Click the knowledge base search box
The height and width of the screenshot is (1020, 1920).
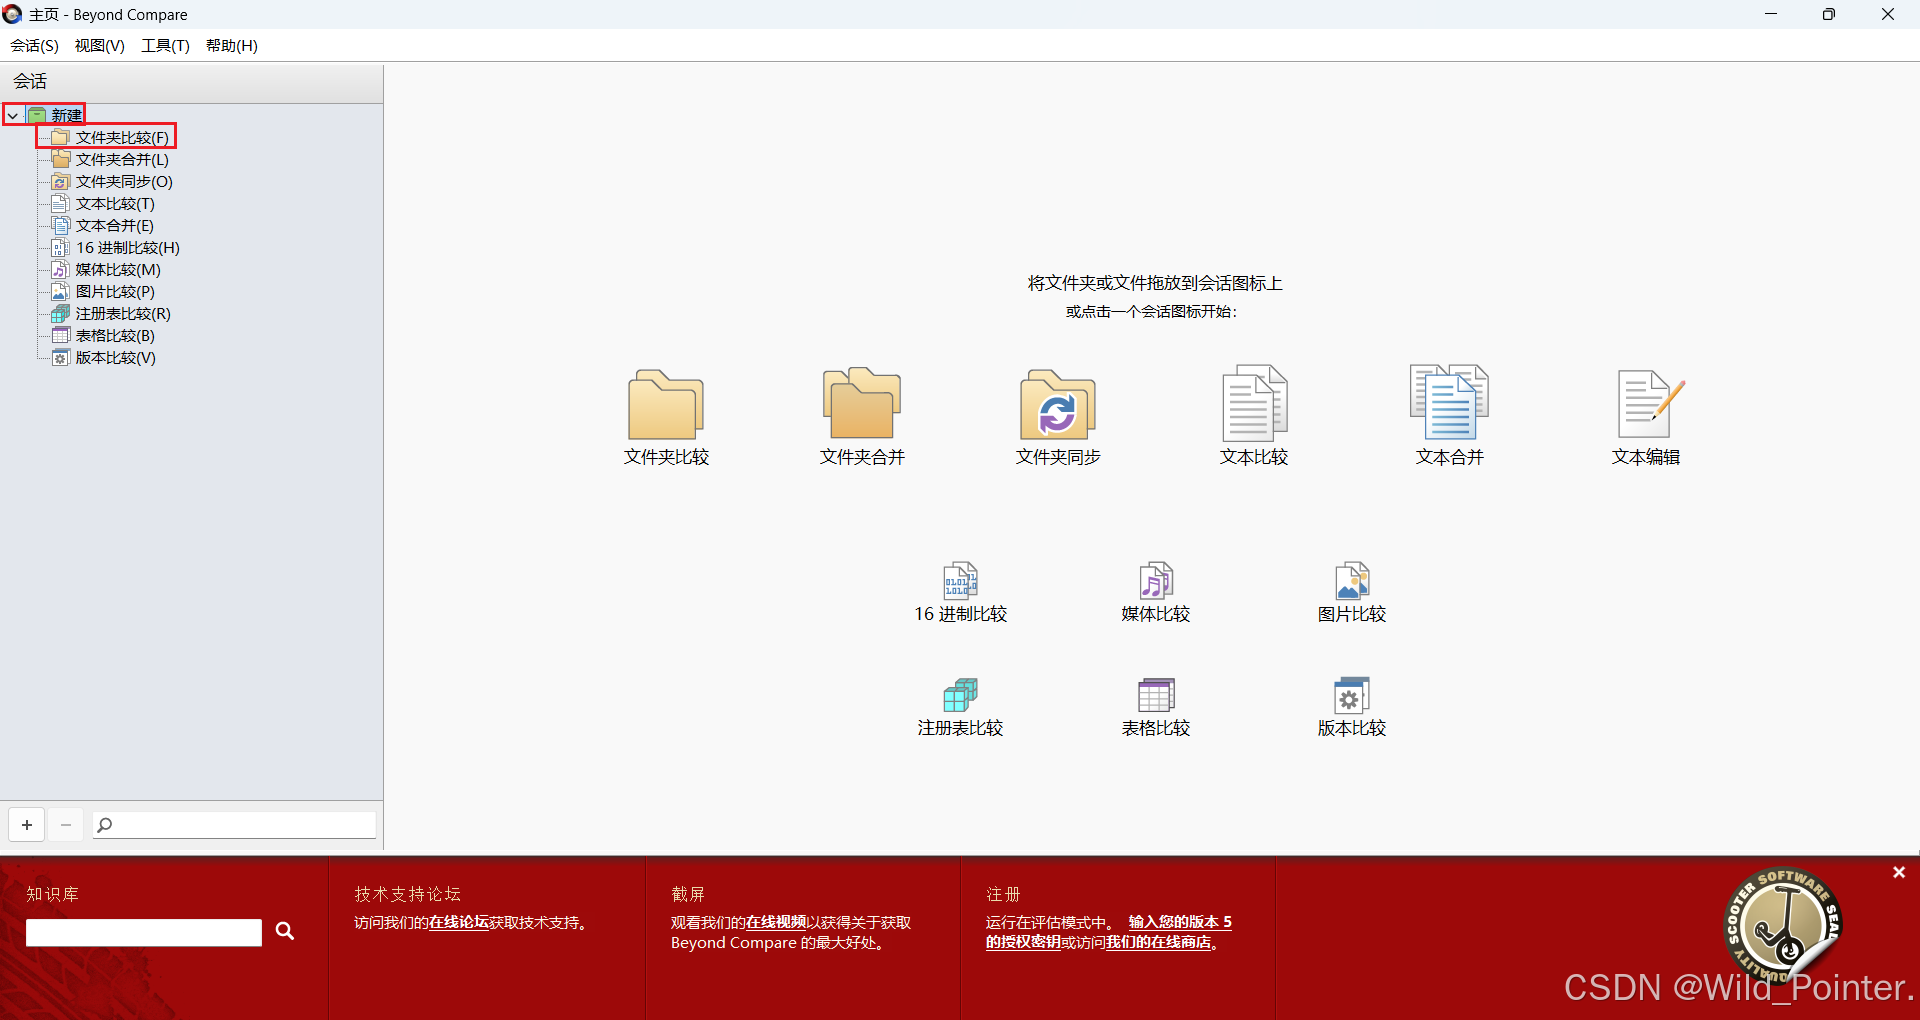click(143, 932)
